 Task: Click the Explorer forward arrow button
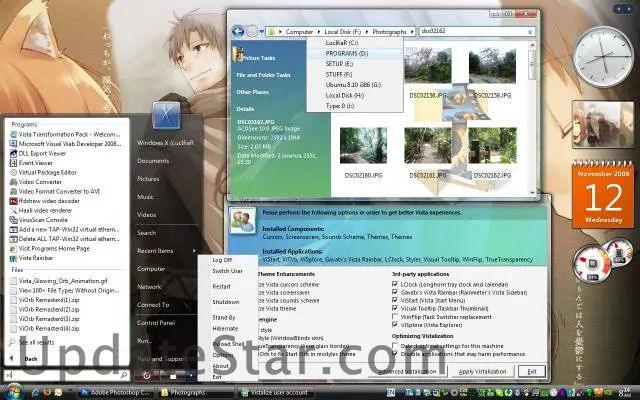click(252, 31)
